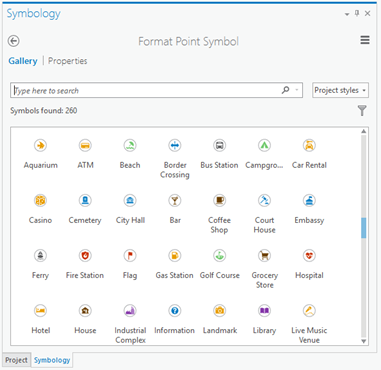Toggle auto-hide pin for Symbology pane

click(x=357, y=13)
